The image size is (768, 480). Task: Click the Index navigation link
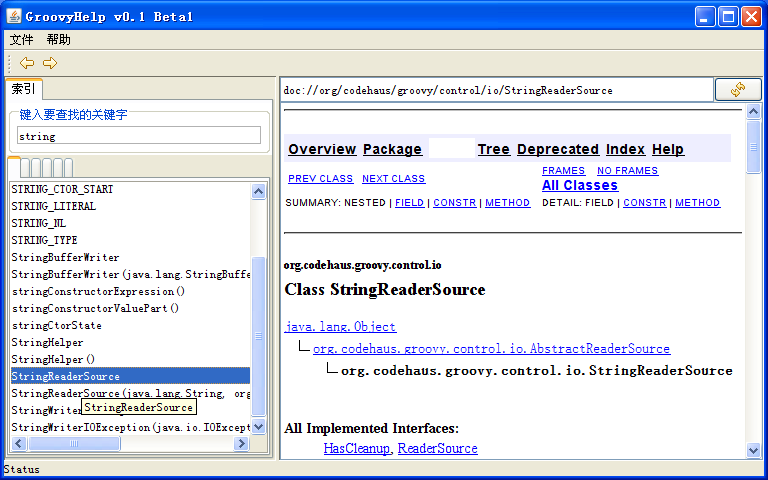pyautogui.click(x=625, y=149)
